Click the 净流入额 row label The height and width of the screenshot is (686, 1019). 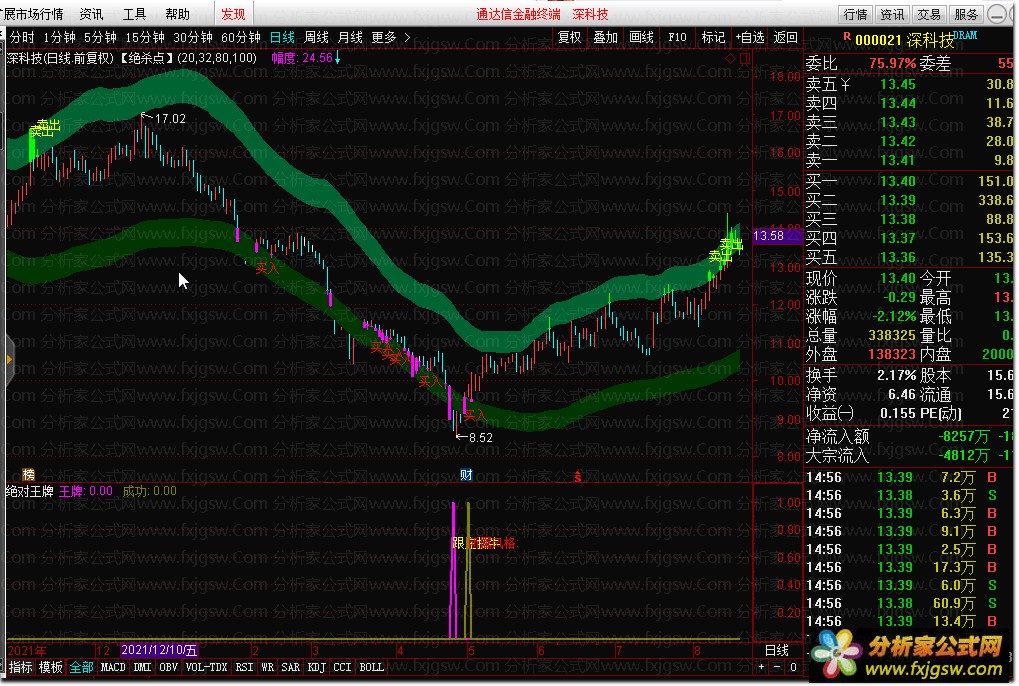pyautogui.click(x=838, y=436)
